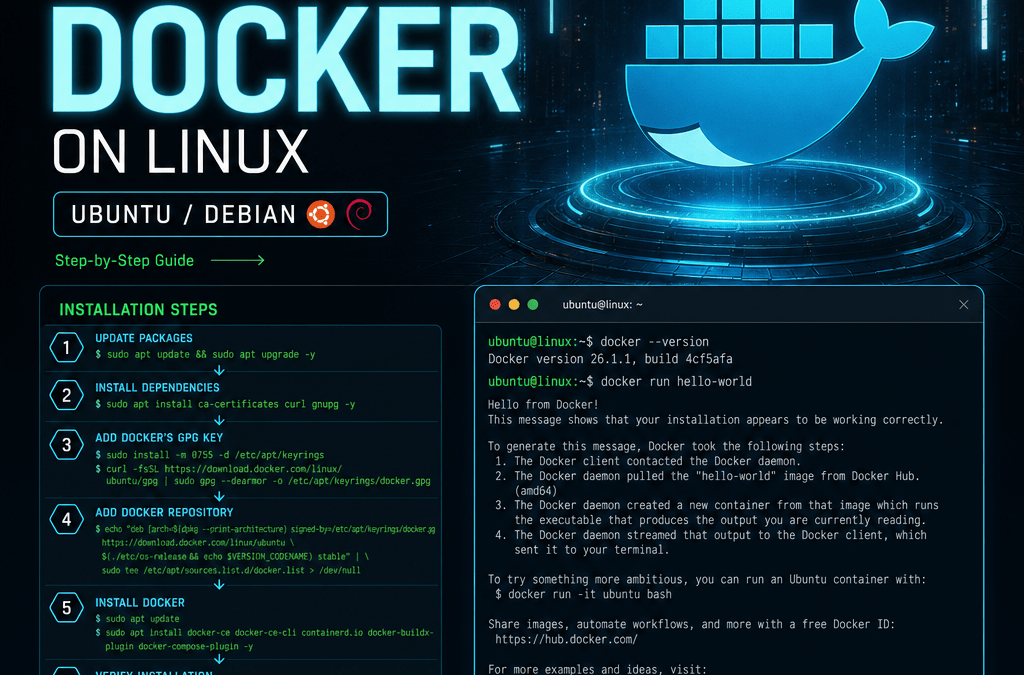Viewport: 1024px width, 675px height.
Task: Click the Hello from Docker! line
Action: coord(543,405)
